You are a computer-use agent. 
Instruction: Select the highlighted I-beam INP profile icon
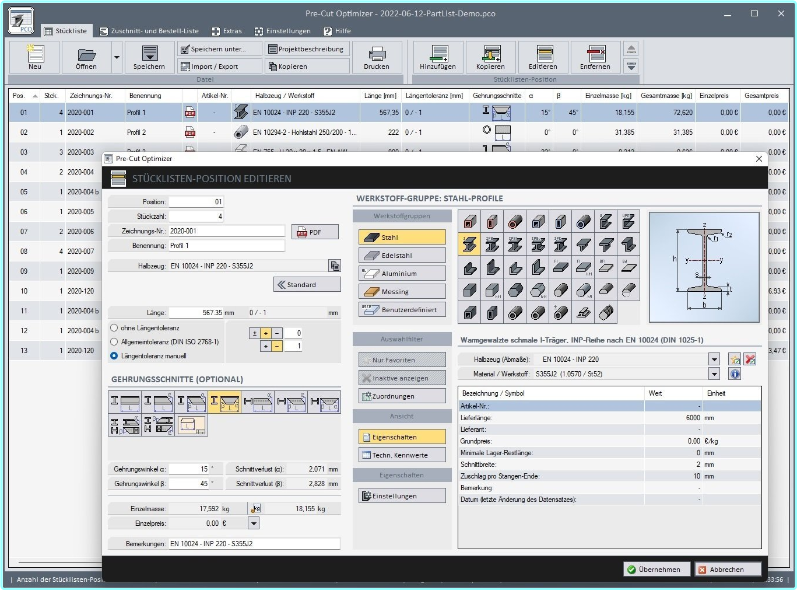click(x=469, y=244)
